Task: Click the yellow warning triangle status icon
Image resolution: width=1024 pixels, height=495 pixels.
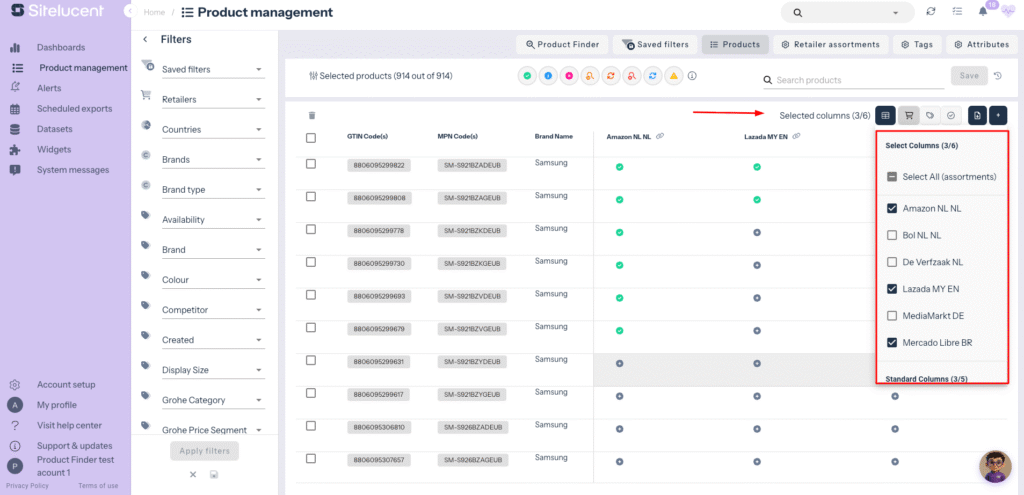Action: click(674, 76)
